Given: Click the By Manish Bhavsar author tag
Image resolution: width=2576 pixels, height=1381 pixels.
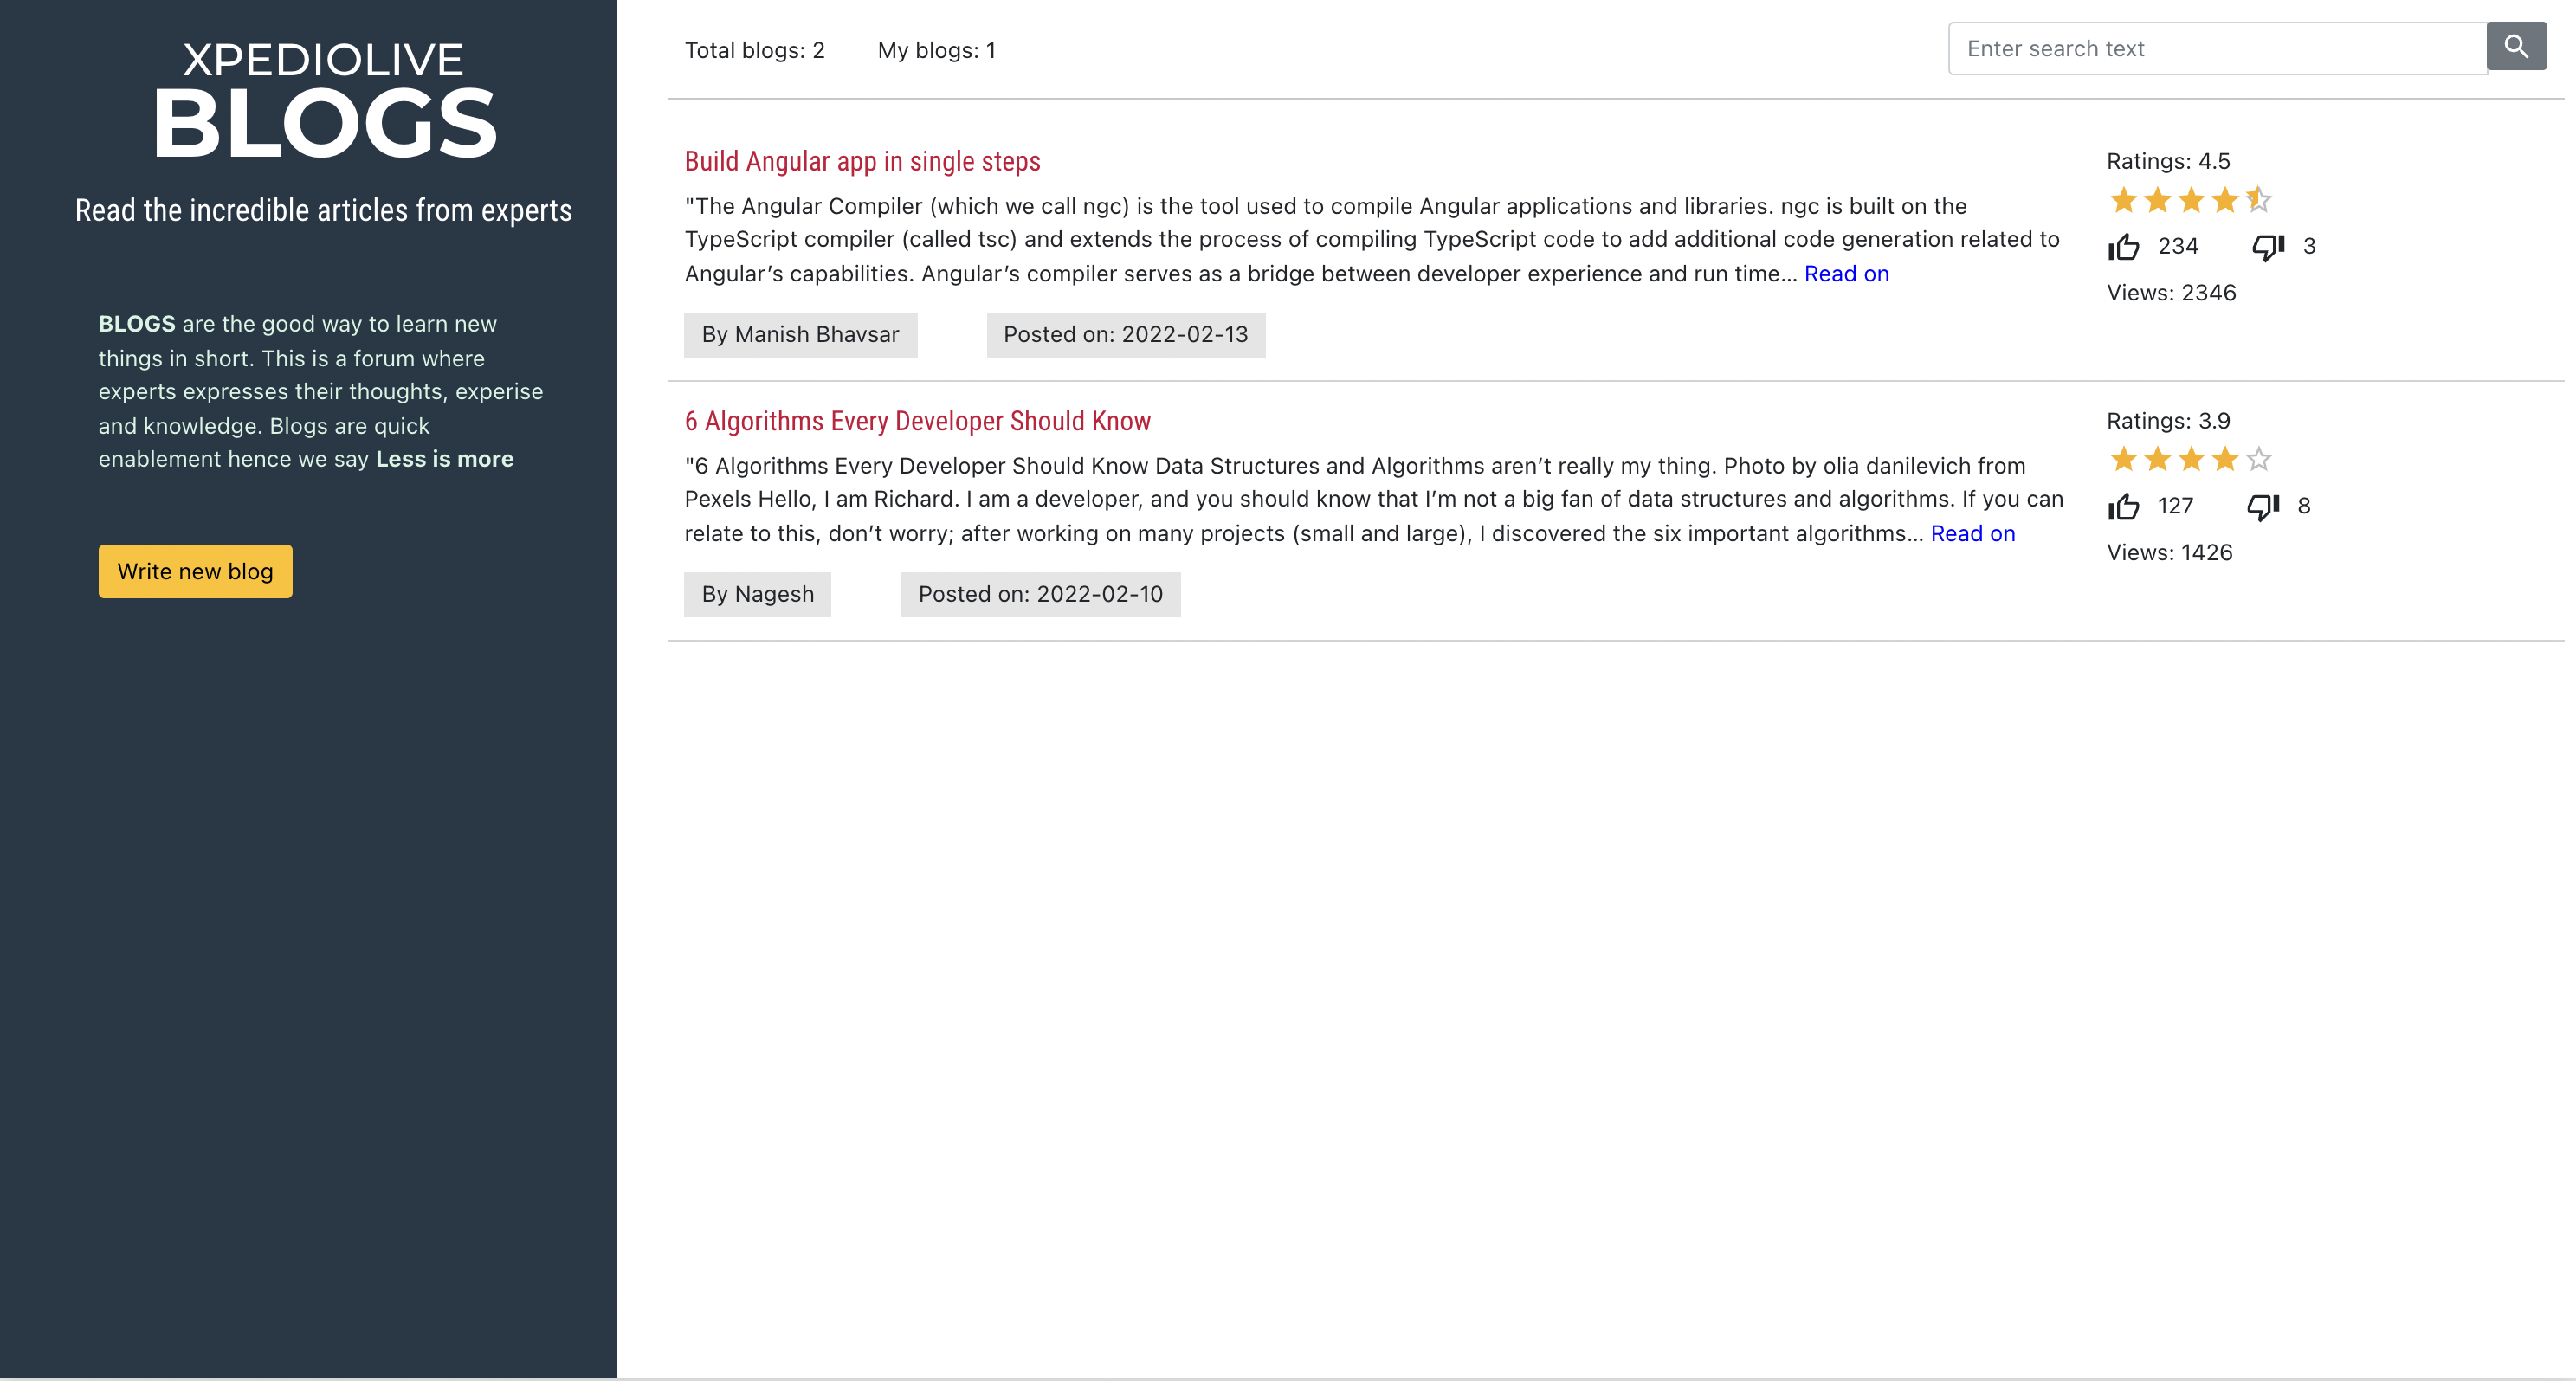Looking at the screenshot, I should [x=800, y=334].
